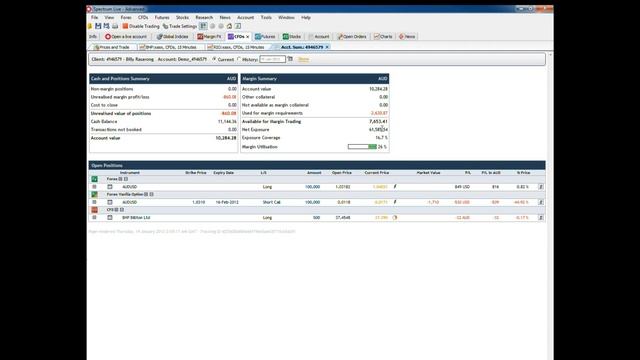Click the grey square icon on BHP Billiton row
640x360 pixels.
point(94,218)
